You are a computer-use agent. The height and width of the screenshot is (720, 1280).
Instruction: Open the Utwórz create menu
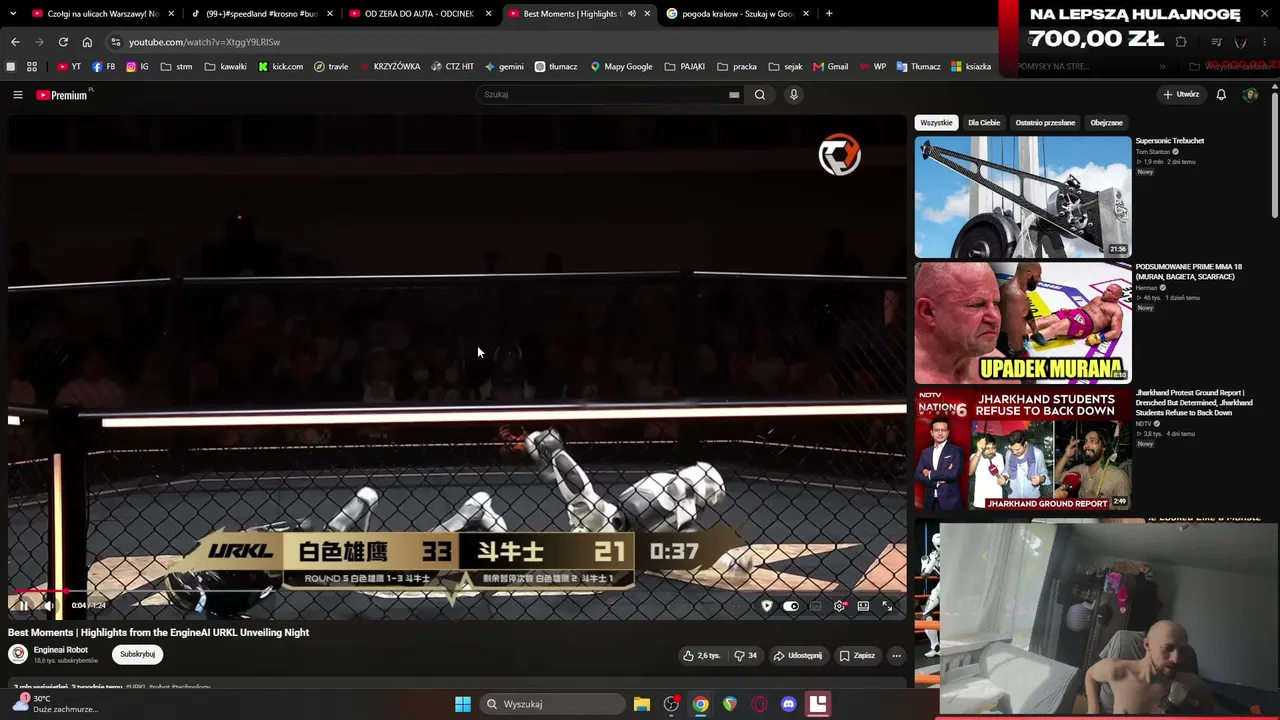tap(1181, 95)
